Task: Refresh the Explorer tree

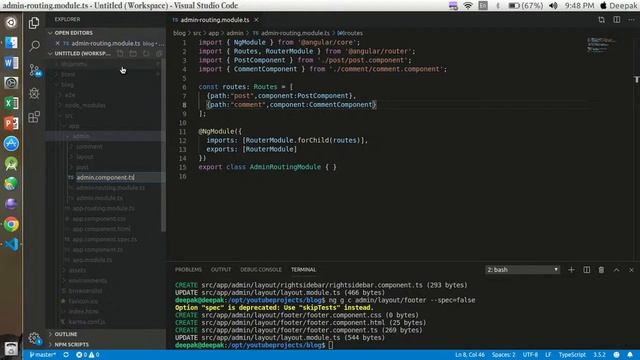Action: pos(146,53)
